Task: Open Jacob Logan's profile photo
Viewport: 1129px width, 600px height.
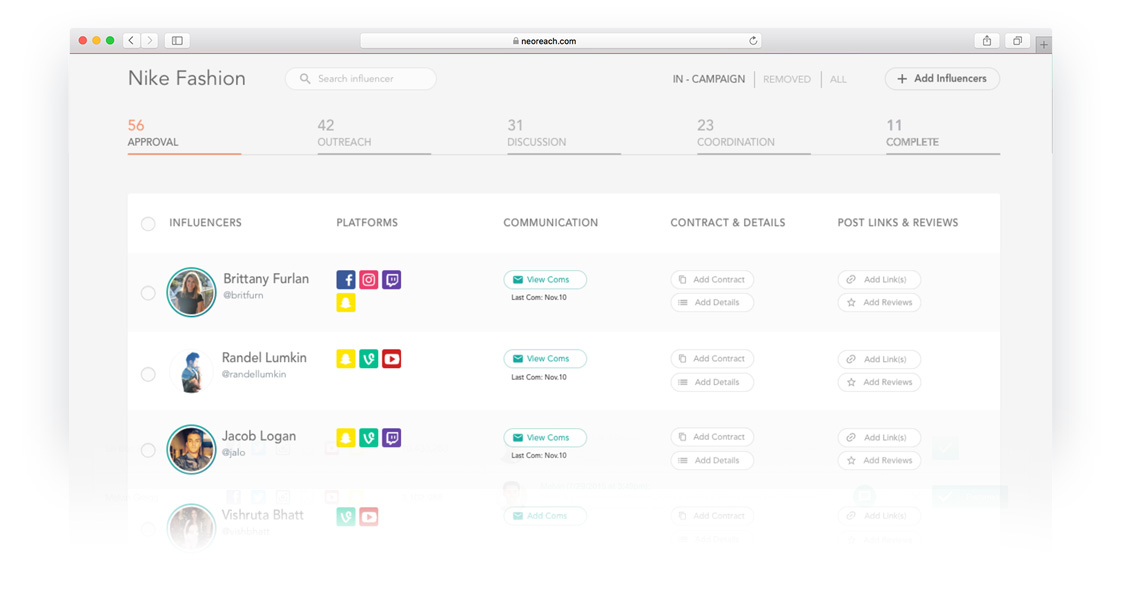Action: (x=191, y=449)
